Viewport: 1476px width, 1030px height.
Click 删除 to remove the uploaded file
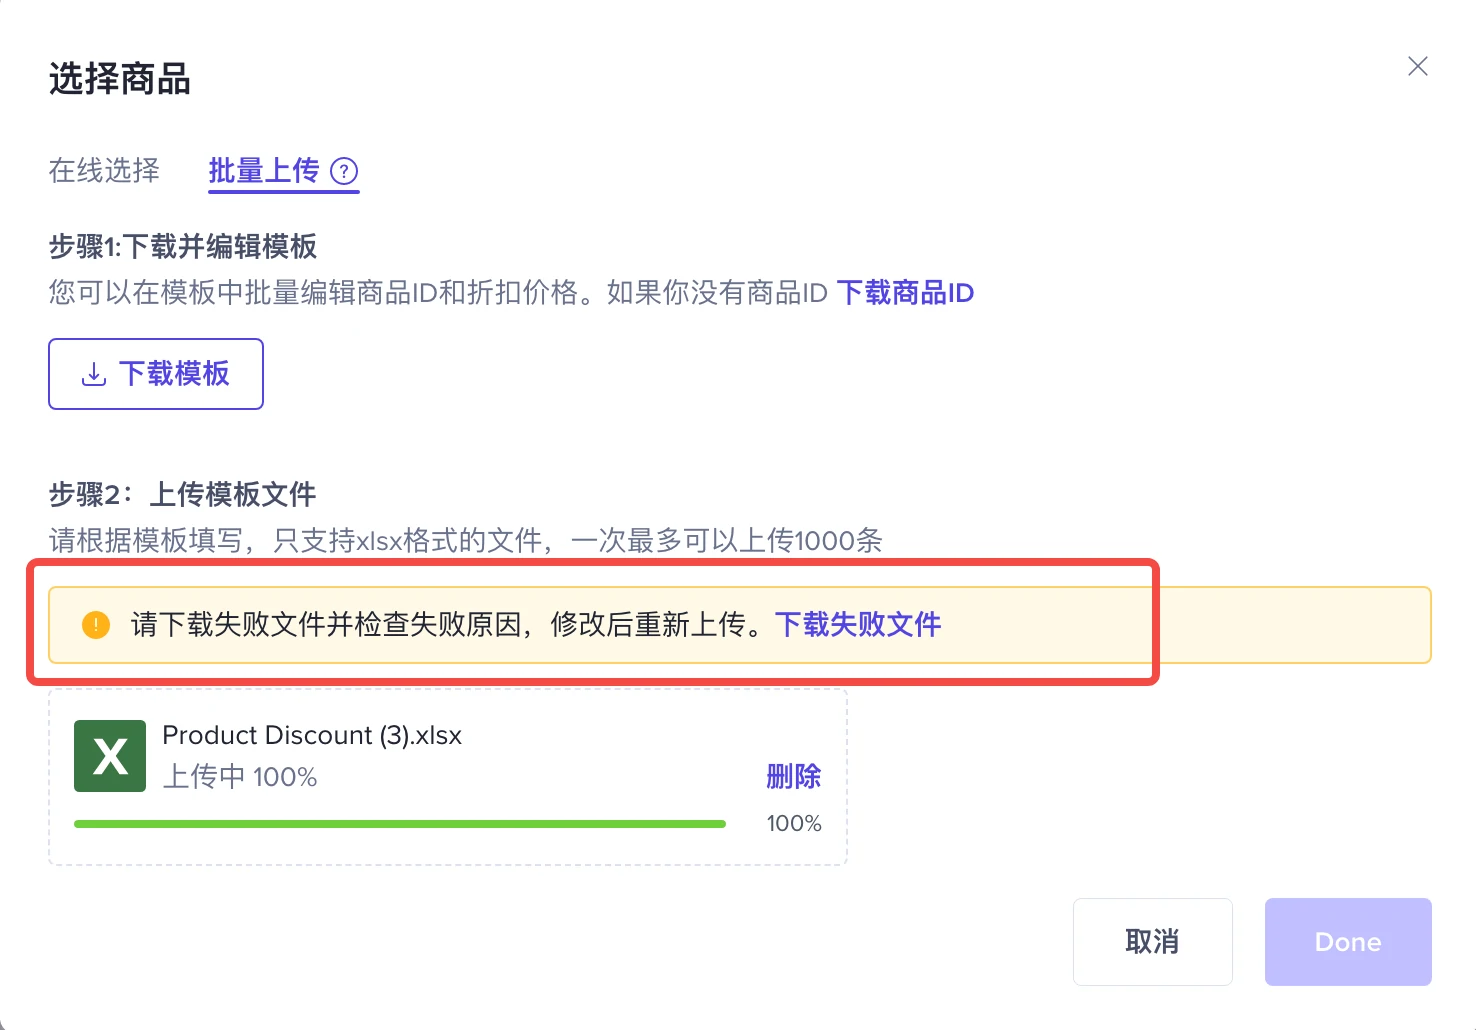(x=793, y=776)
